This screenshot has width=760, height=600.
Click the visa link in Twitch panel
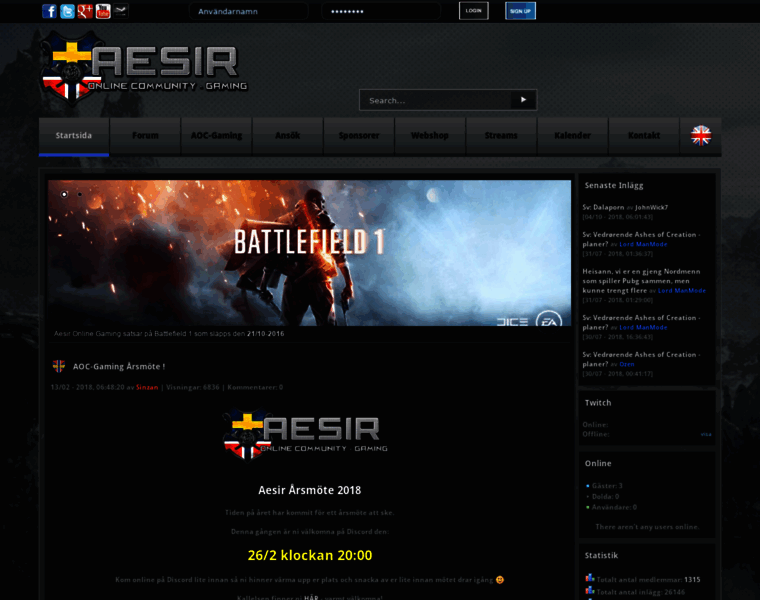tap(706, 434)
